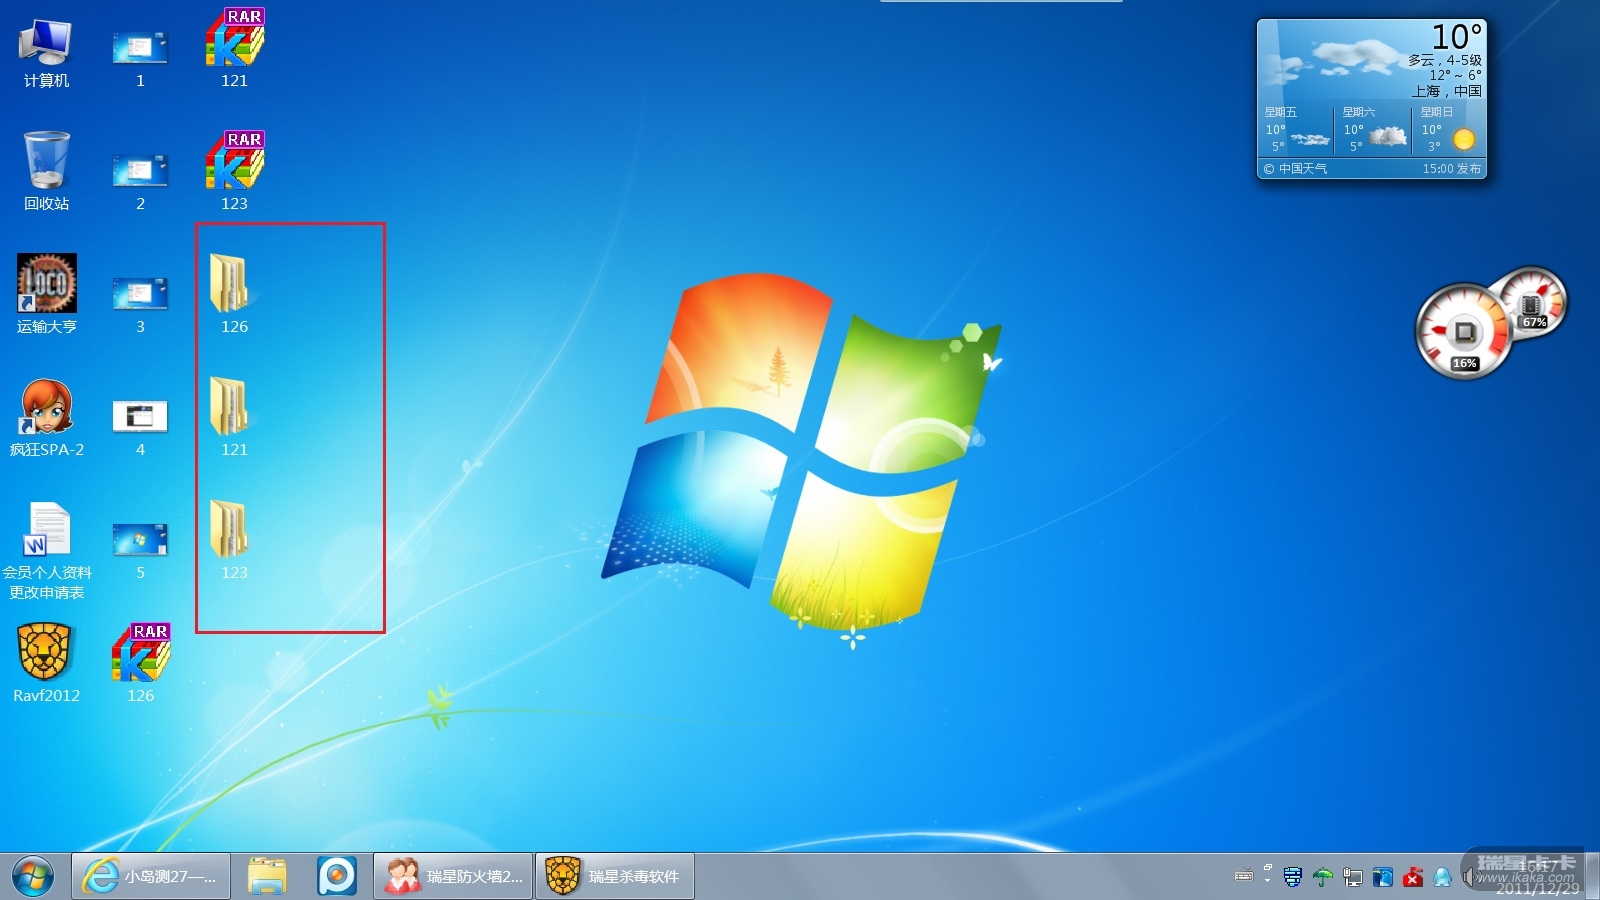Click the 15:00 发布 publish time
The image size is (1600, 900).
(x=1452, y=169)
